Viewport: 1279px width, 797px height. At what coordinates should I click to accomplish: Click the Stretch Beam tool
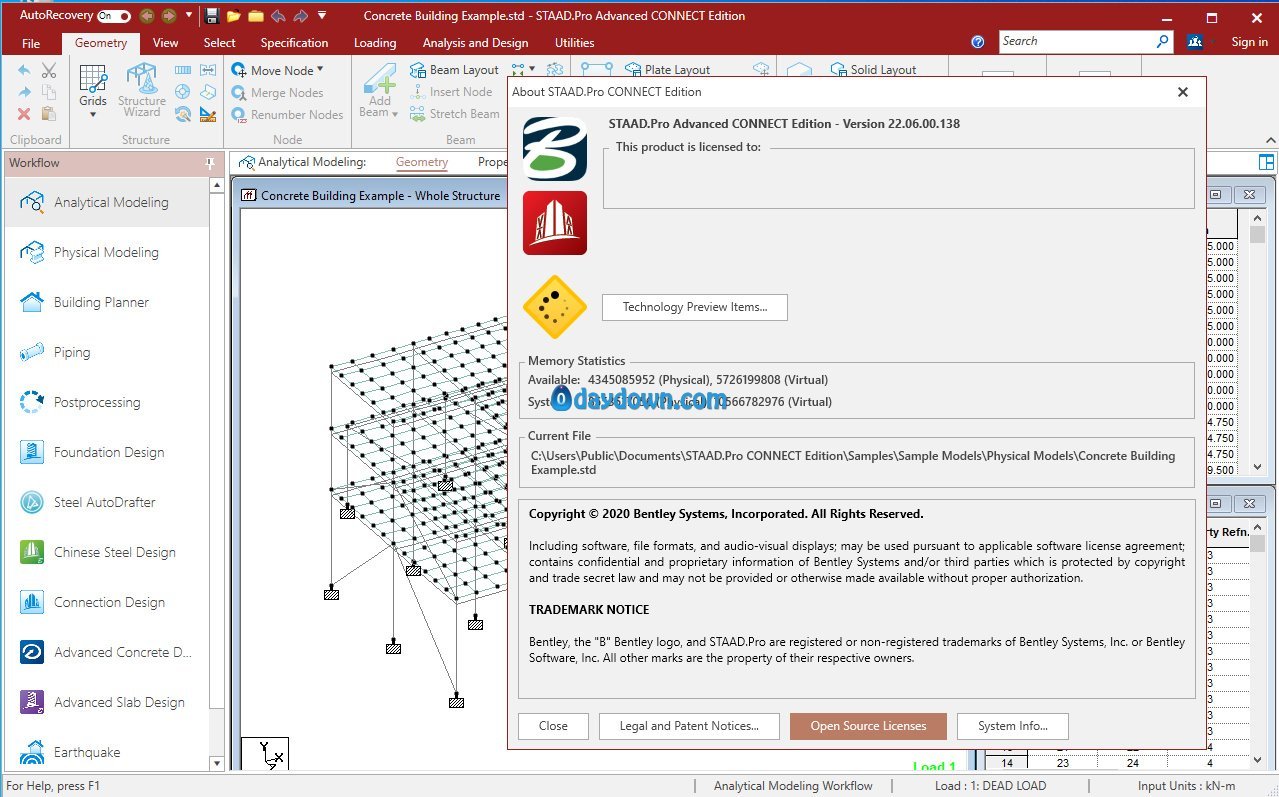coord(454,114)
